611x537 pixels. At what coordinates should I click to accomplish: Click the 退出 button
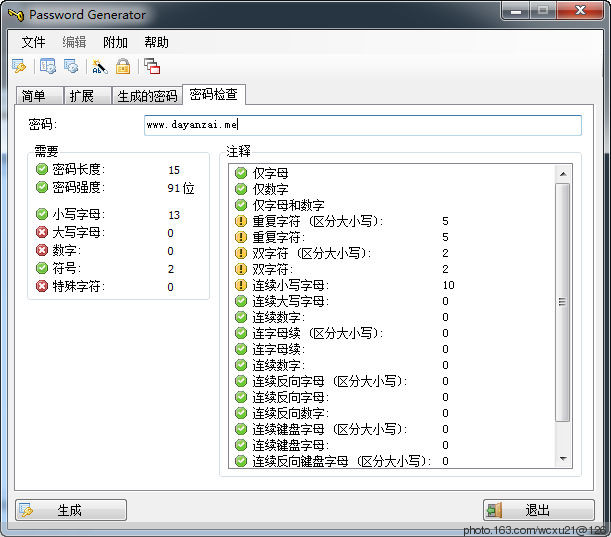[x=539, y=510]
